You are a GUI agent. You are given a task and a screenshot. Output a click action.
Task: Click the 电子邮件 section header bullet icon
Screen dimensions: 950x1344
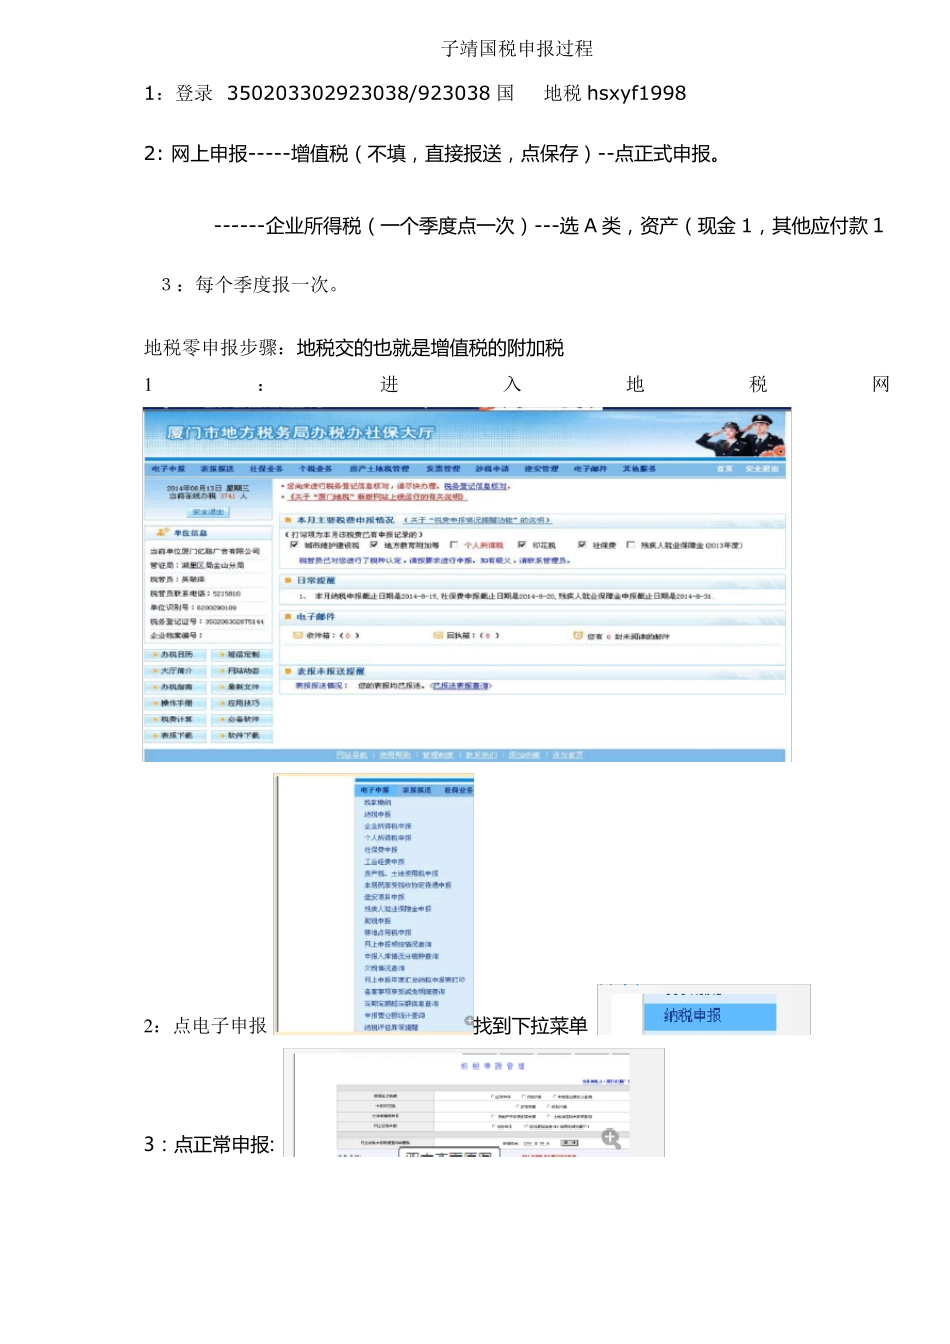pyautogui.click(x=287, y=617)
